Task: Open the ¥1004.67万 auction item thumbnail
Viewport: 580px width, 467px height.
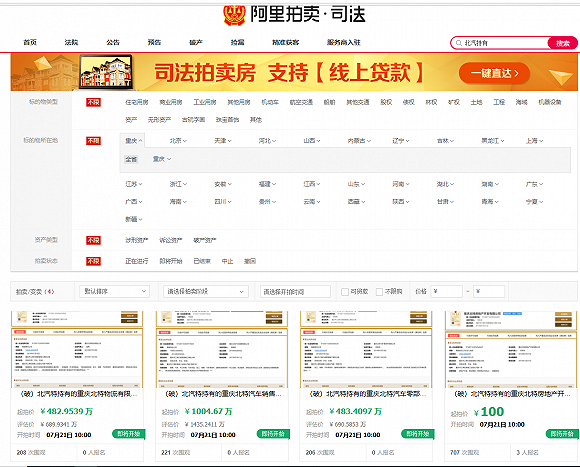Action: point(222,349)
